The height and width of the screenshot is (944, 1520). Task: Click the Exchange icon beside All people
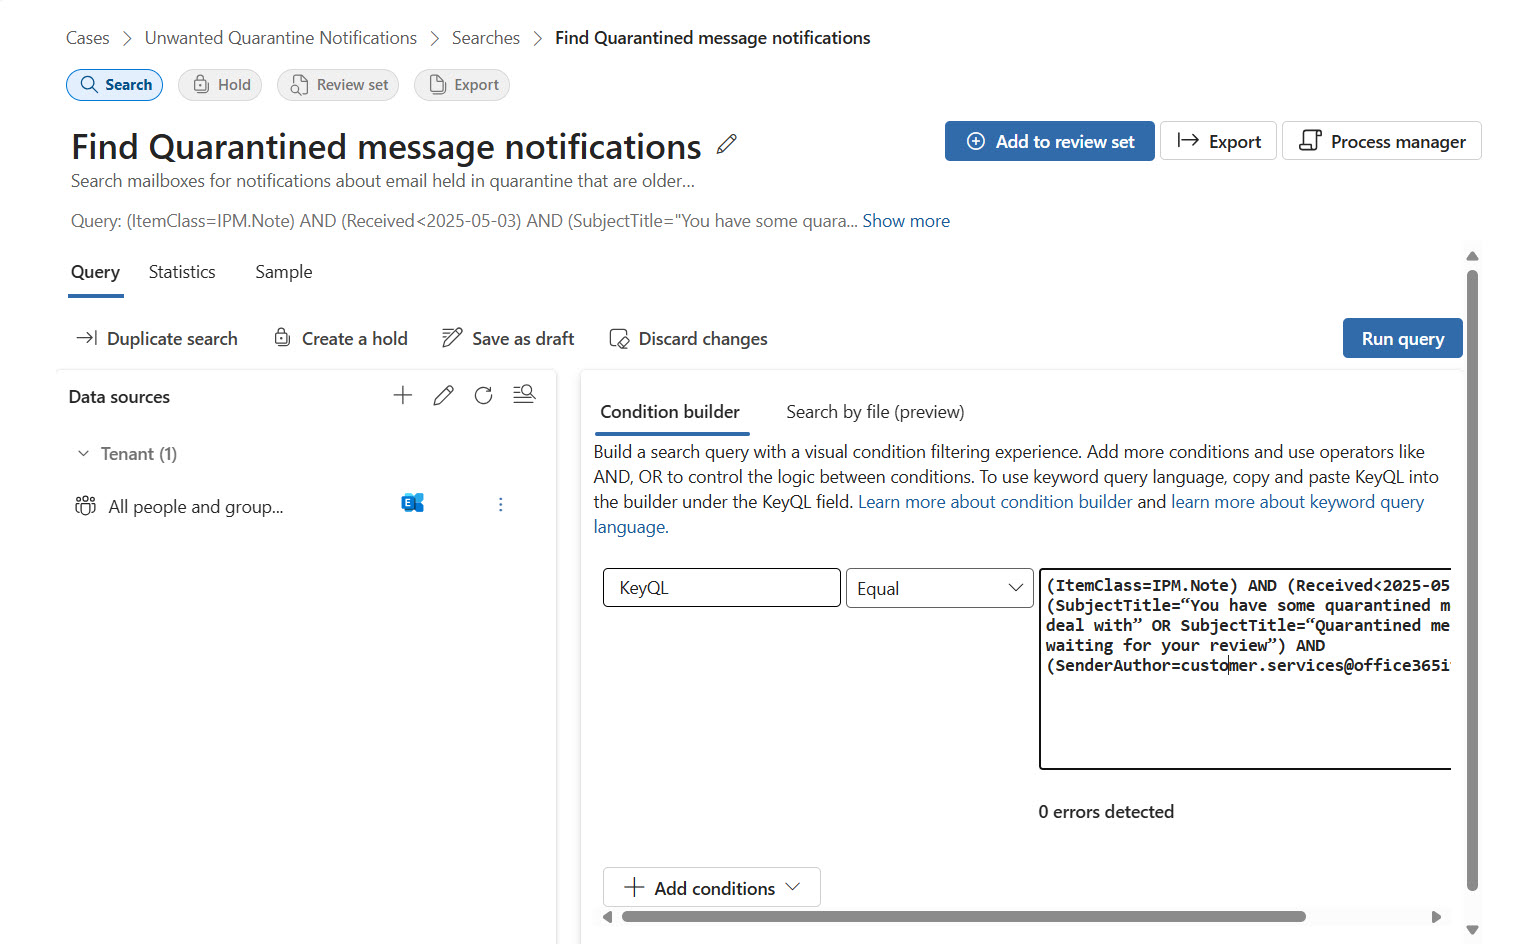point(412,504)
